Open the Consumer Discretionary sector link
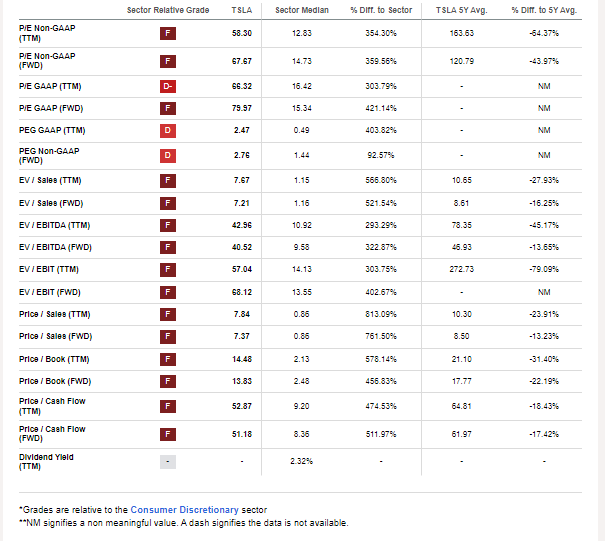605x541 pixels. coord(184,510)
